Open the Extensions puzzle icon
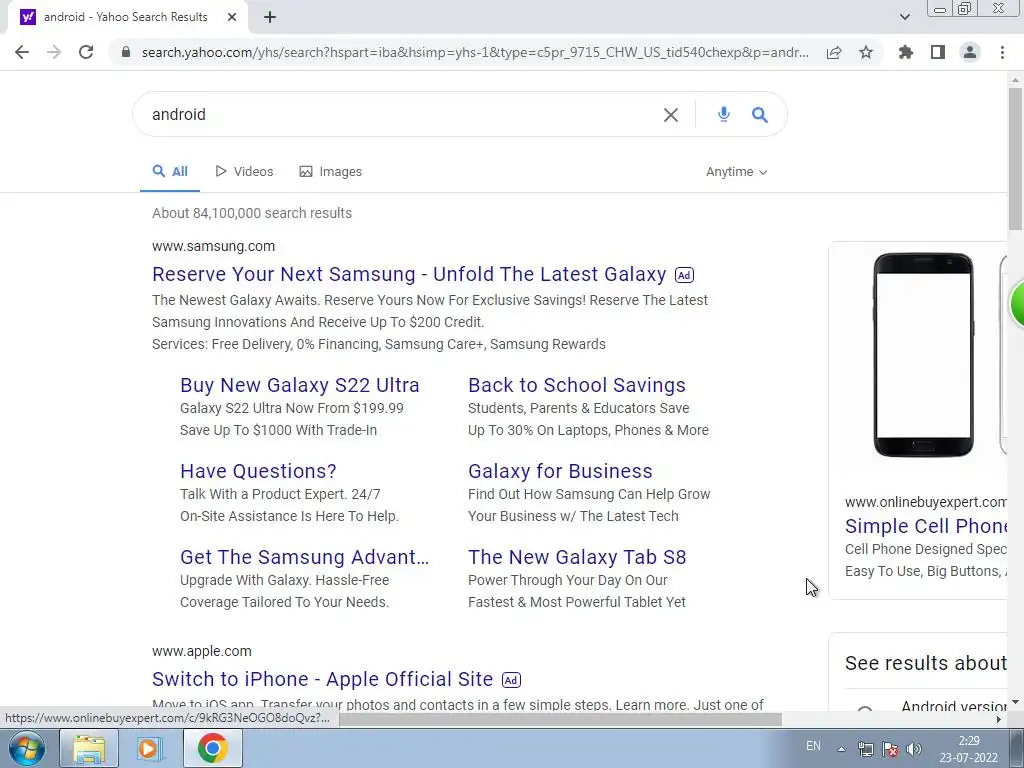1024x768 pixels. click(x=906, y=52)
